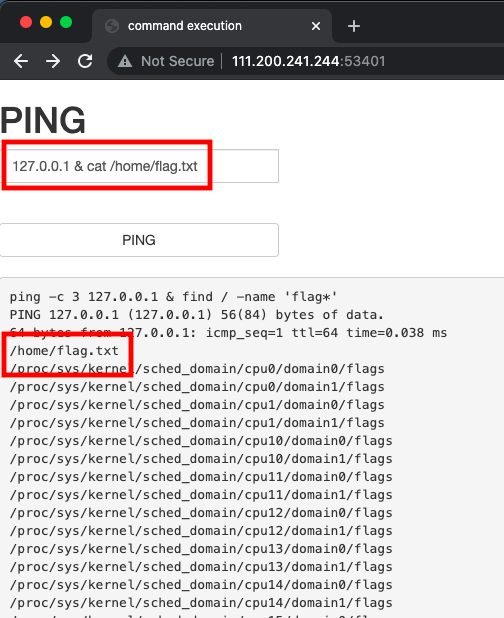Click the cpu10/domain0/flags output line
The height and width of the screenshot is (618, 504).
point(201,441)
